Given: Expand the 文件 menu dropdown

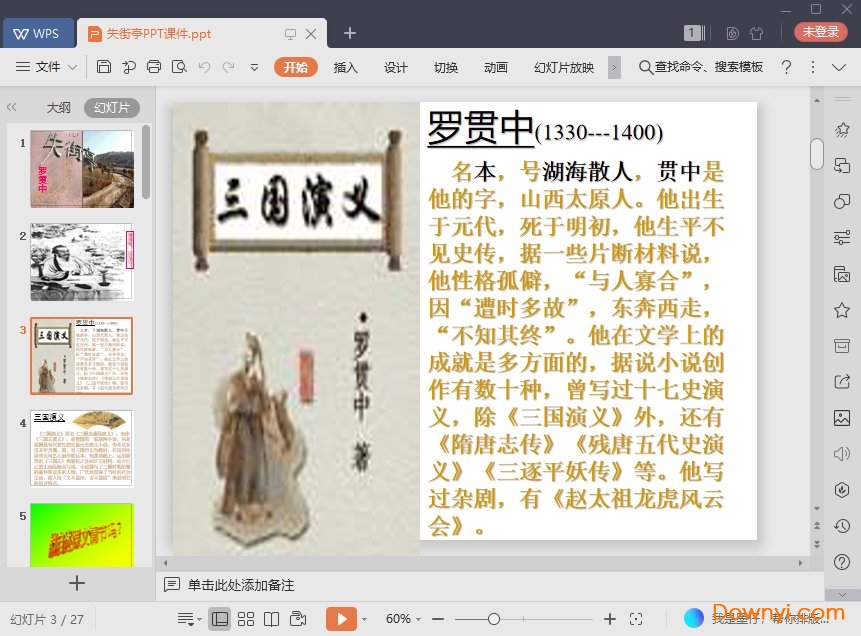Looking at the screenshot, I should 47,67.
